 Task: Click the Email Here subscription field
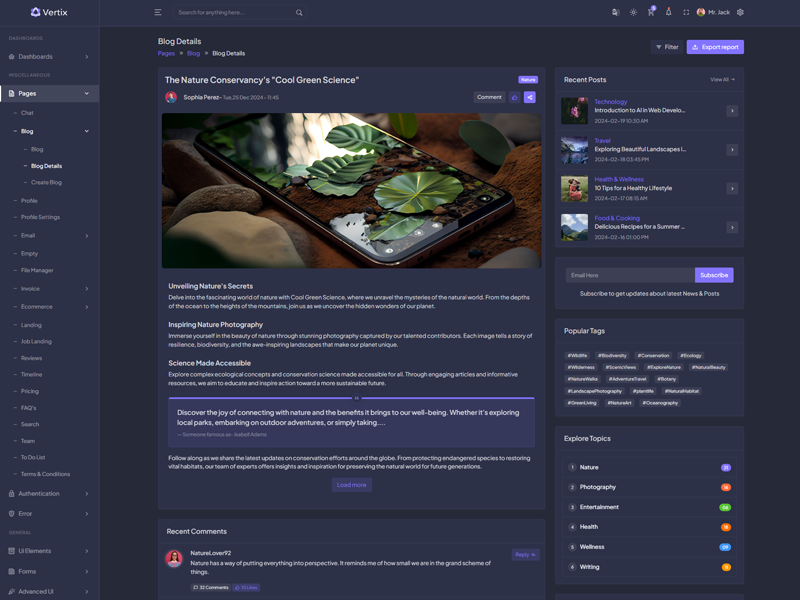(629, 275)
